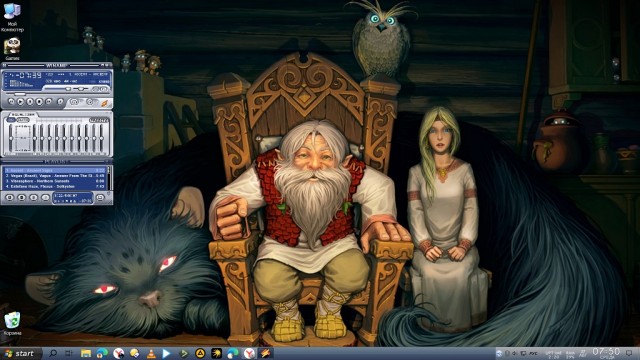Click the 07:50 taskbar clock

coord(606,353)
